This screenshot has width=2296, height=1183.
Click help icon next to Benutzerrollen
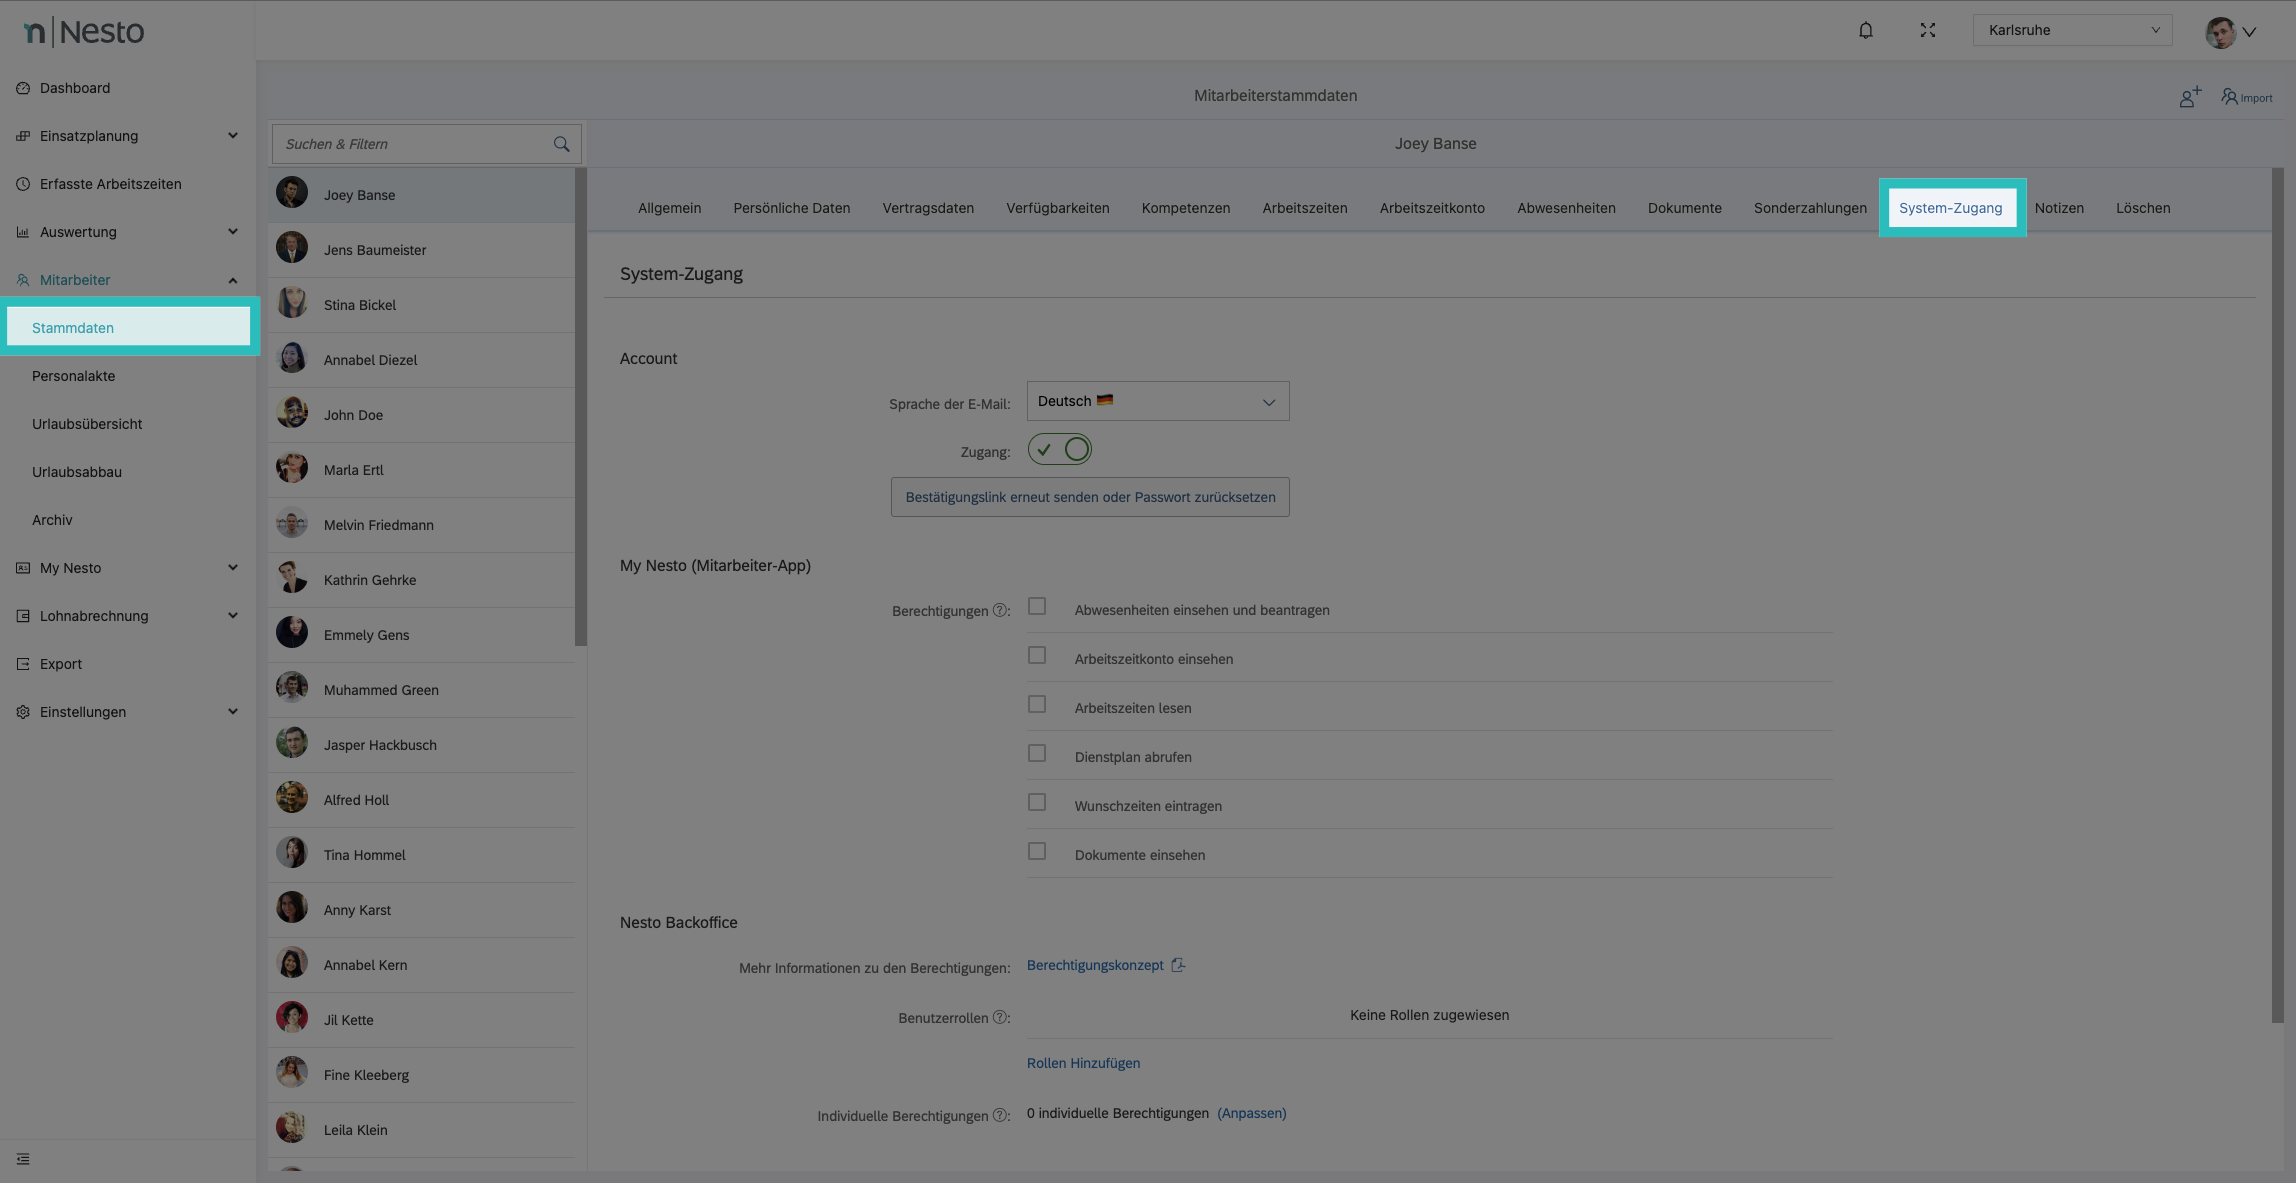[x=999, y=1017]
